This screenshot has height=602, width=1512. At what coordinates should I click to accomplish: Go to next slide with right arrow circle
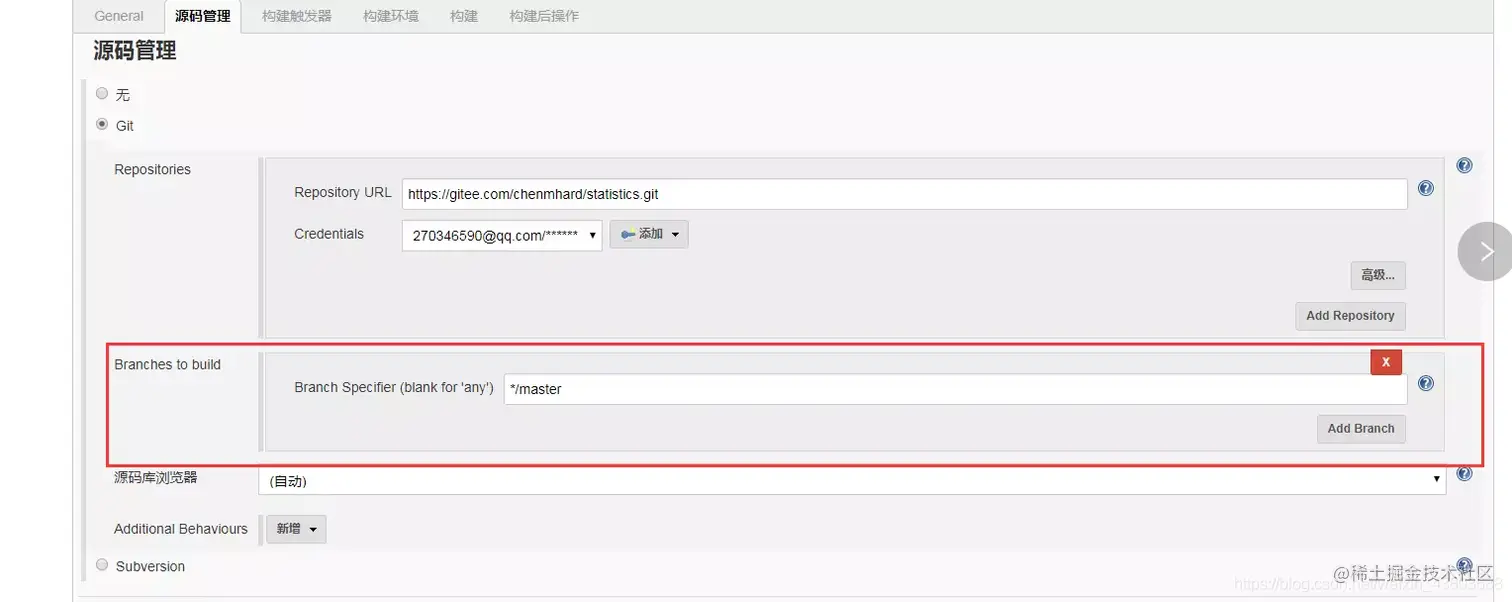coord(1486,251)
